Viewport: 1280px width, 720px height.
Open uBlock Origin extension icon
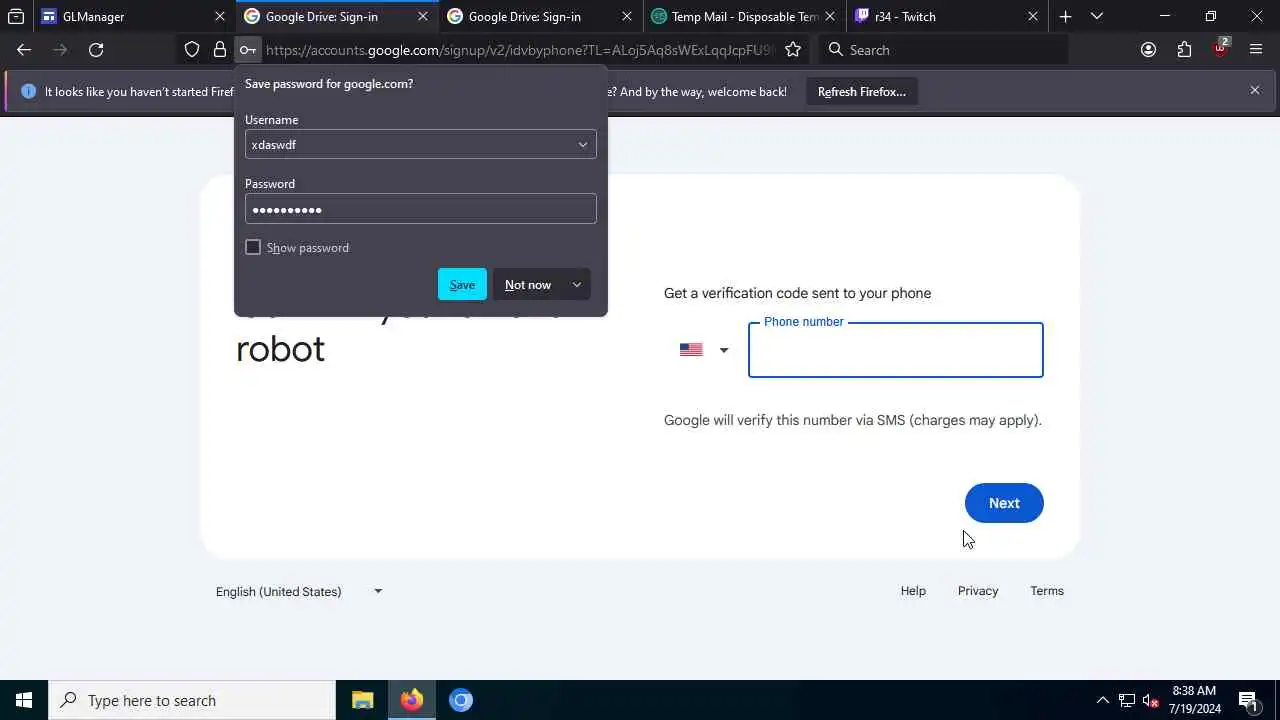pyautogui.click(x=1220, y=48)
